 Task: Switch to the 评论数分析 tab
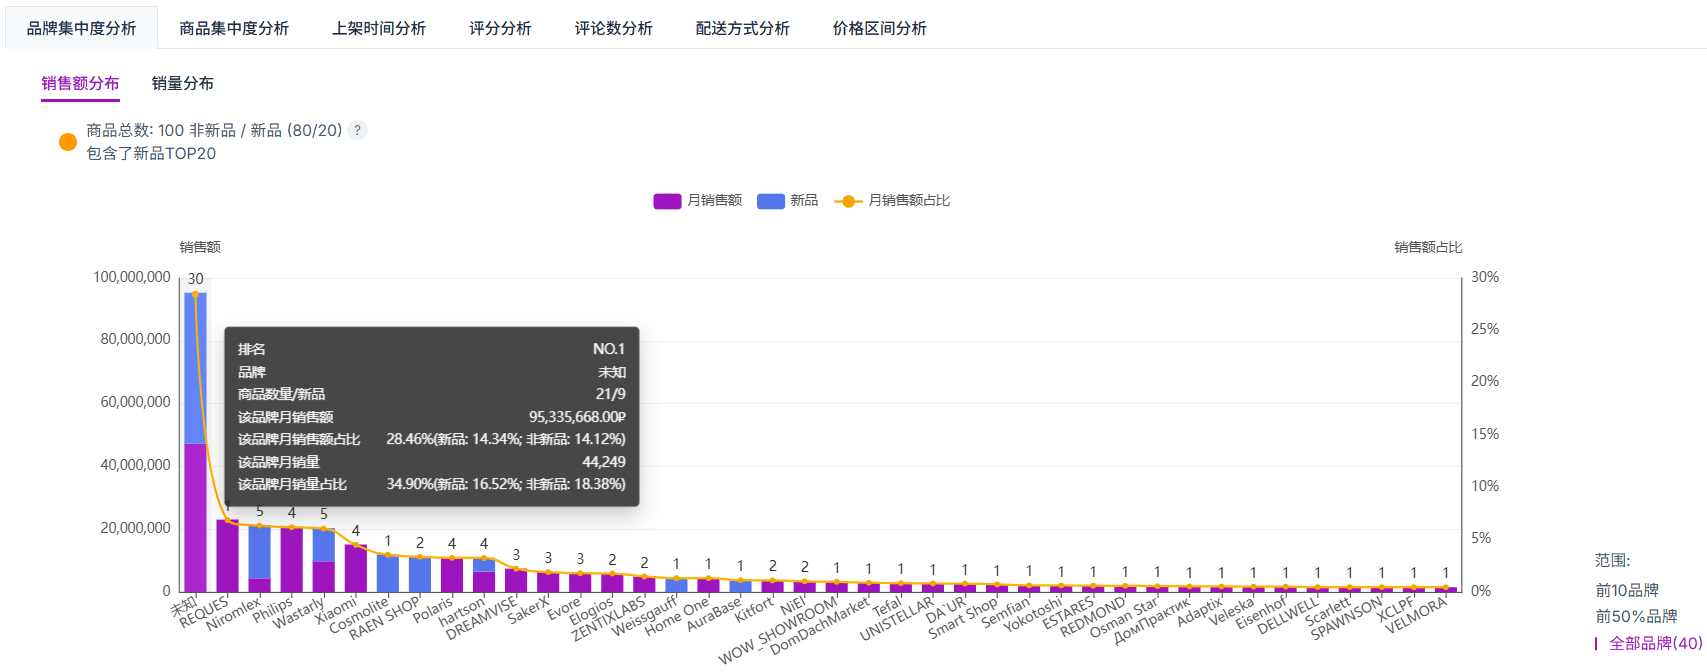[613, 28]
